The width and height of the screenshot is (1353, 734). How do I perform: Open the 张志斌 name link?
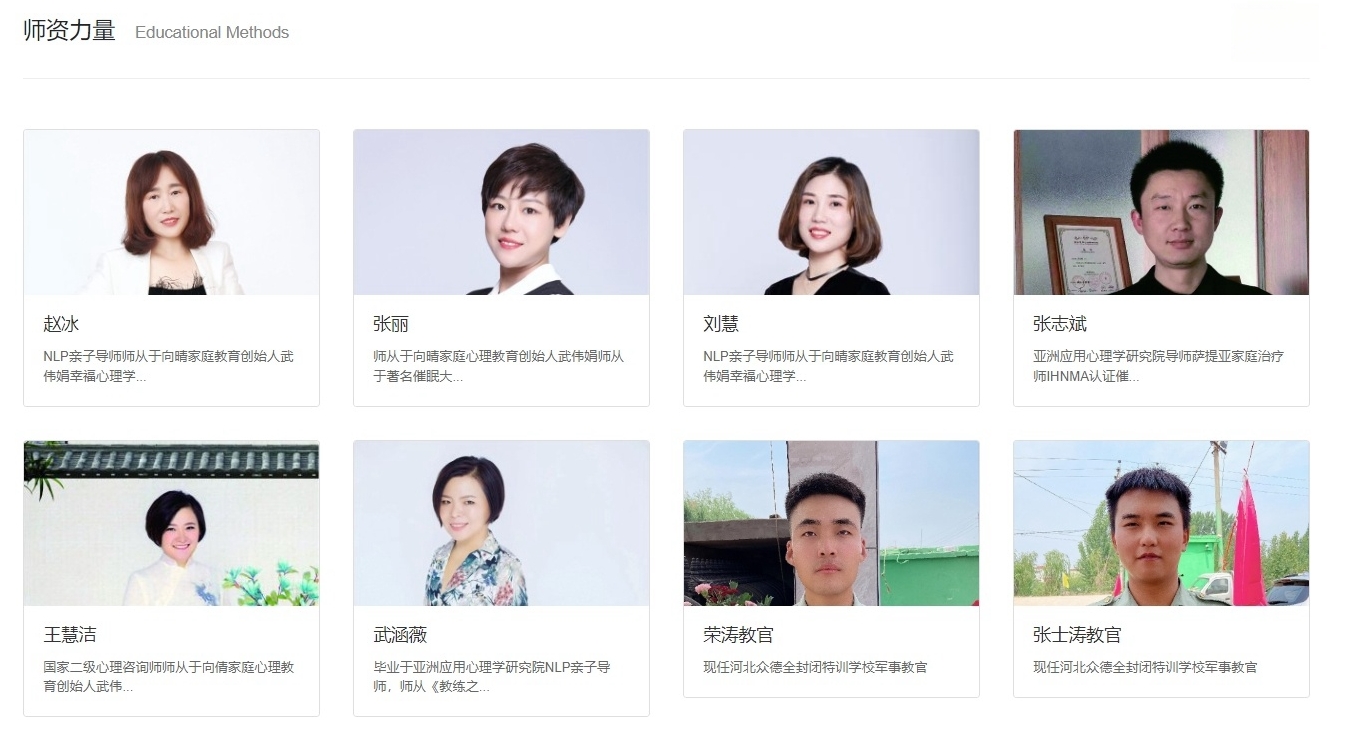(x=1060, y=324)
